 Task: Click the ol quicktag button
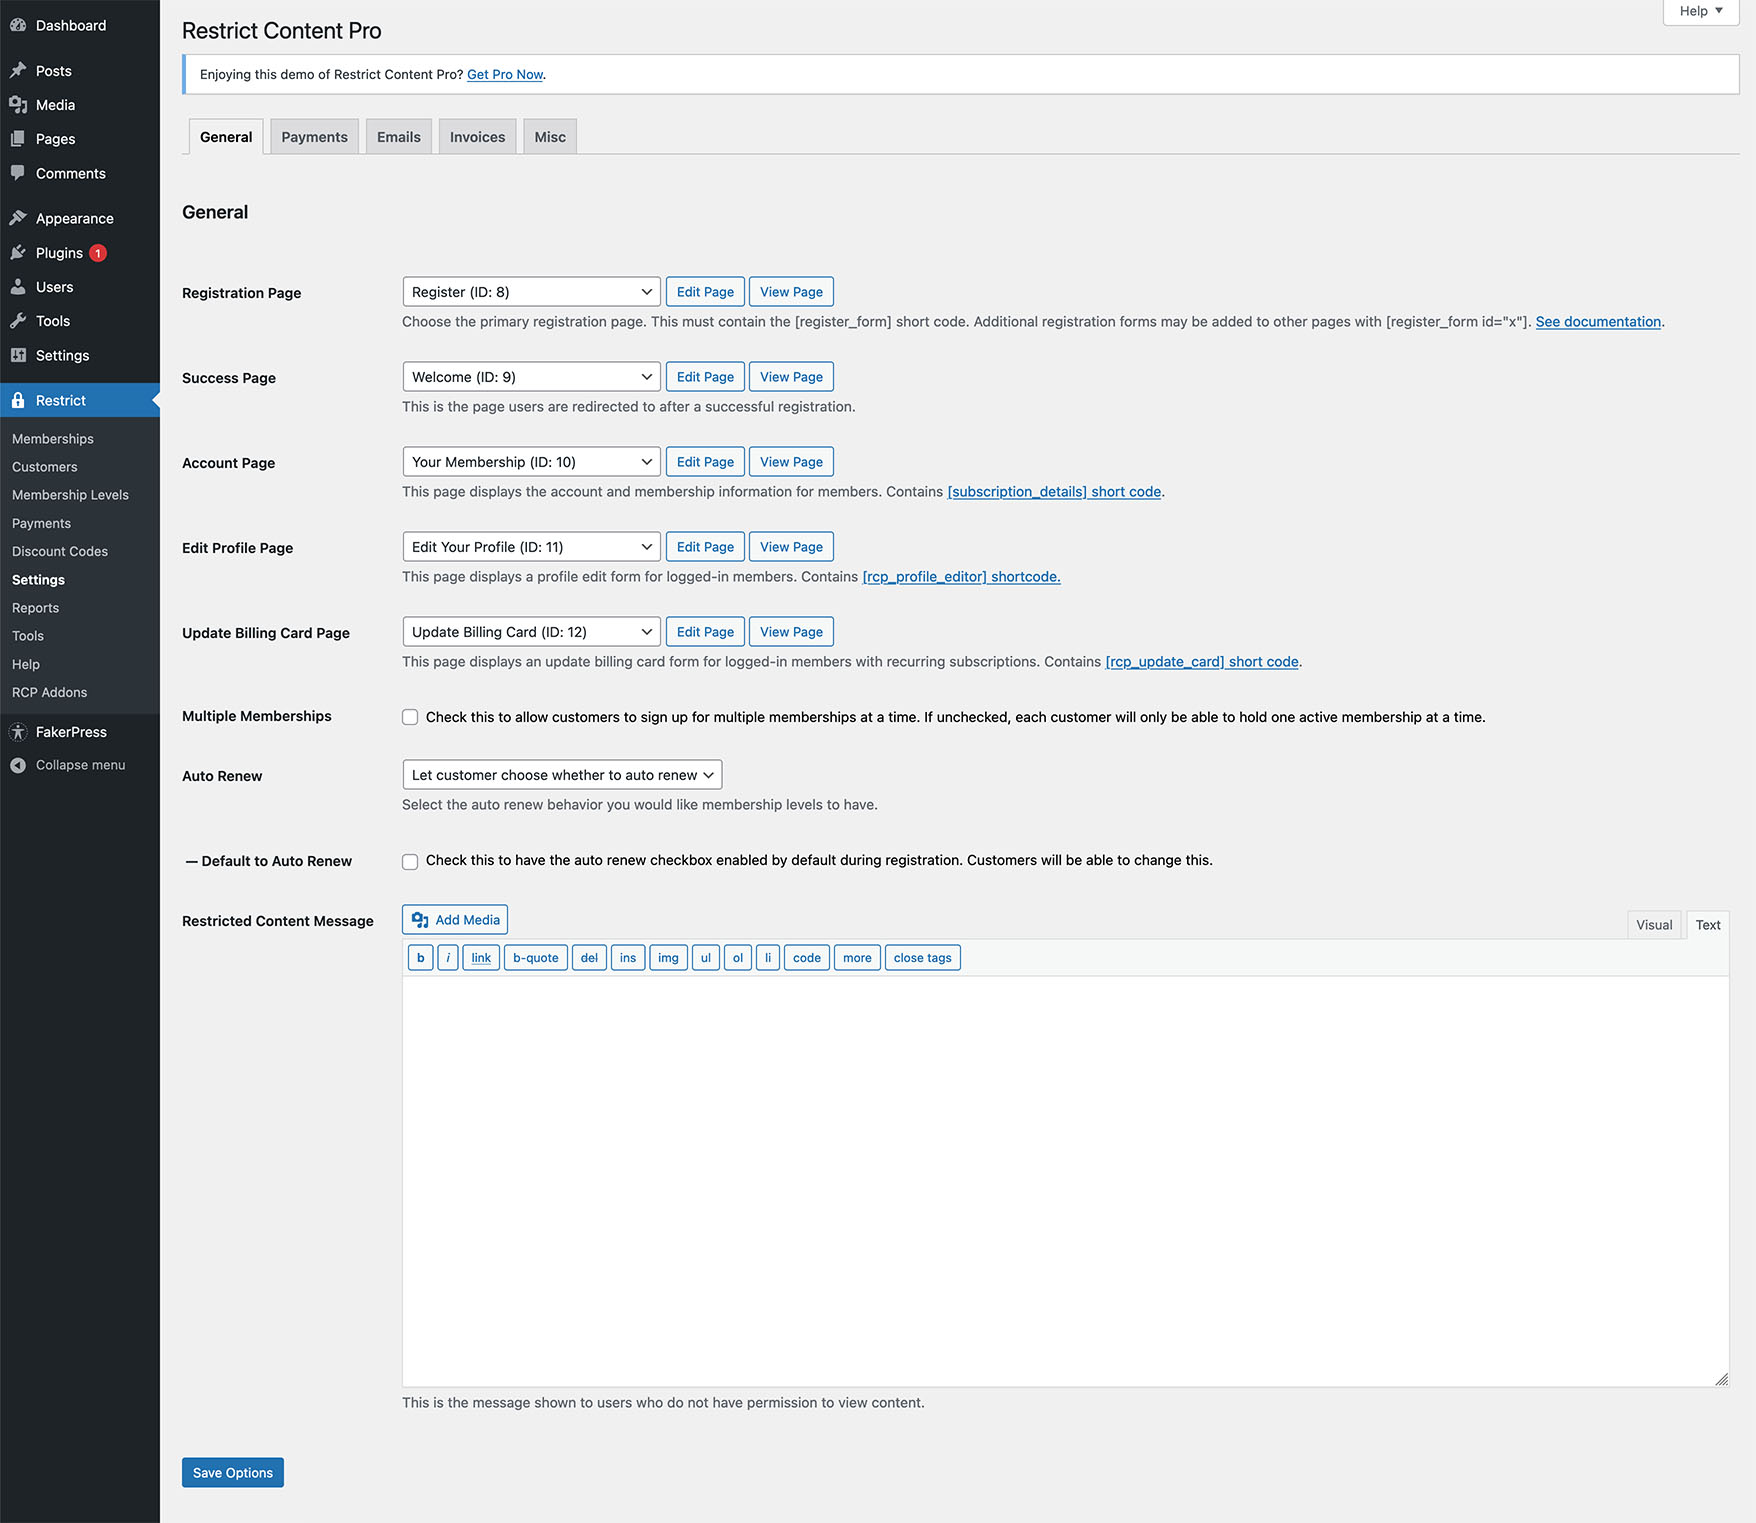pyautogui.click(x=738, y=958)
